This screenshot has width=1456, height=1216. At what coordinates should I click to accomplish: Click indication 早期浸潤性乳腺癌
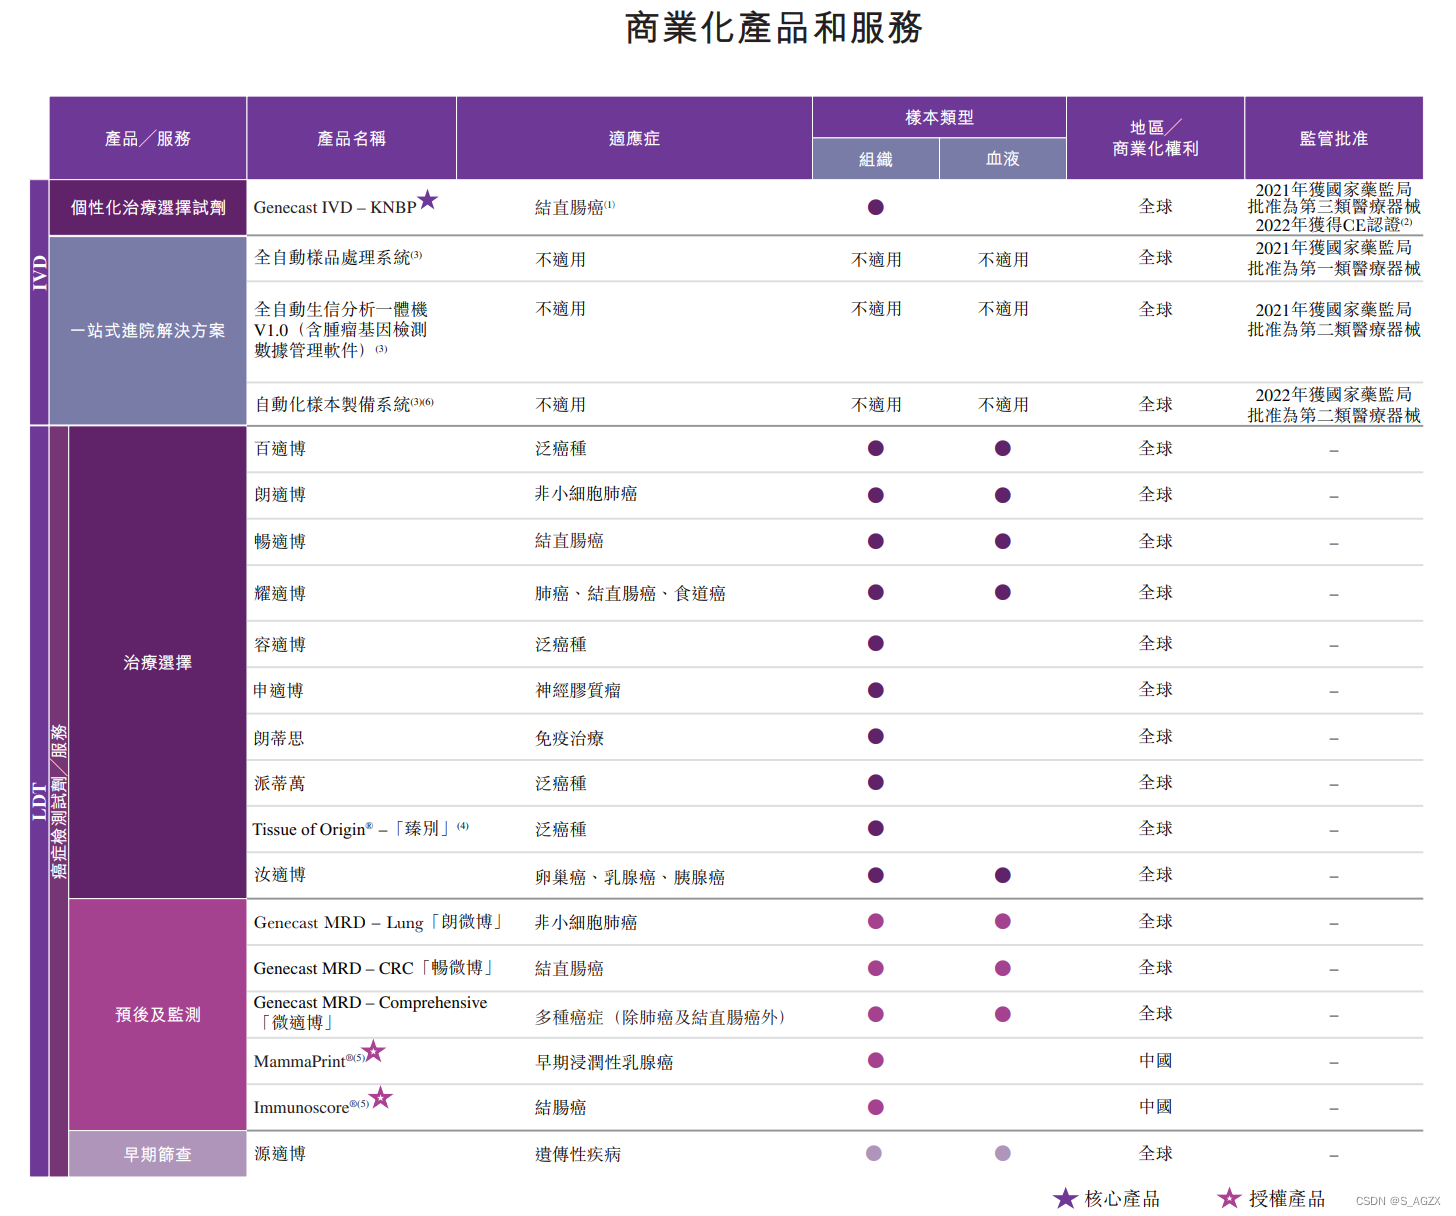(x=604, y=1062)
